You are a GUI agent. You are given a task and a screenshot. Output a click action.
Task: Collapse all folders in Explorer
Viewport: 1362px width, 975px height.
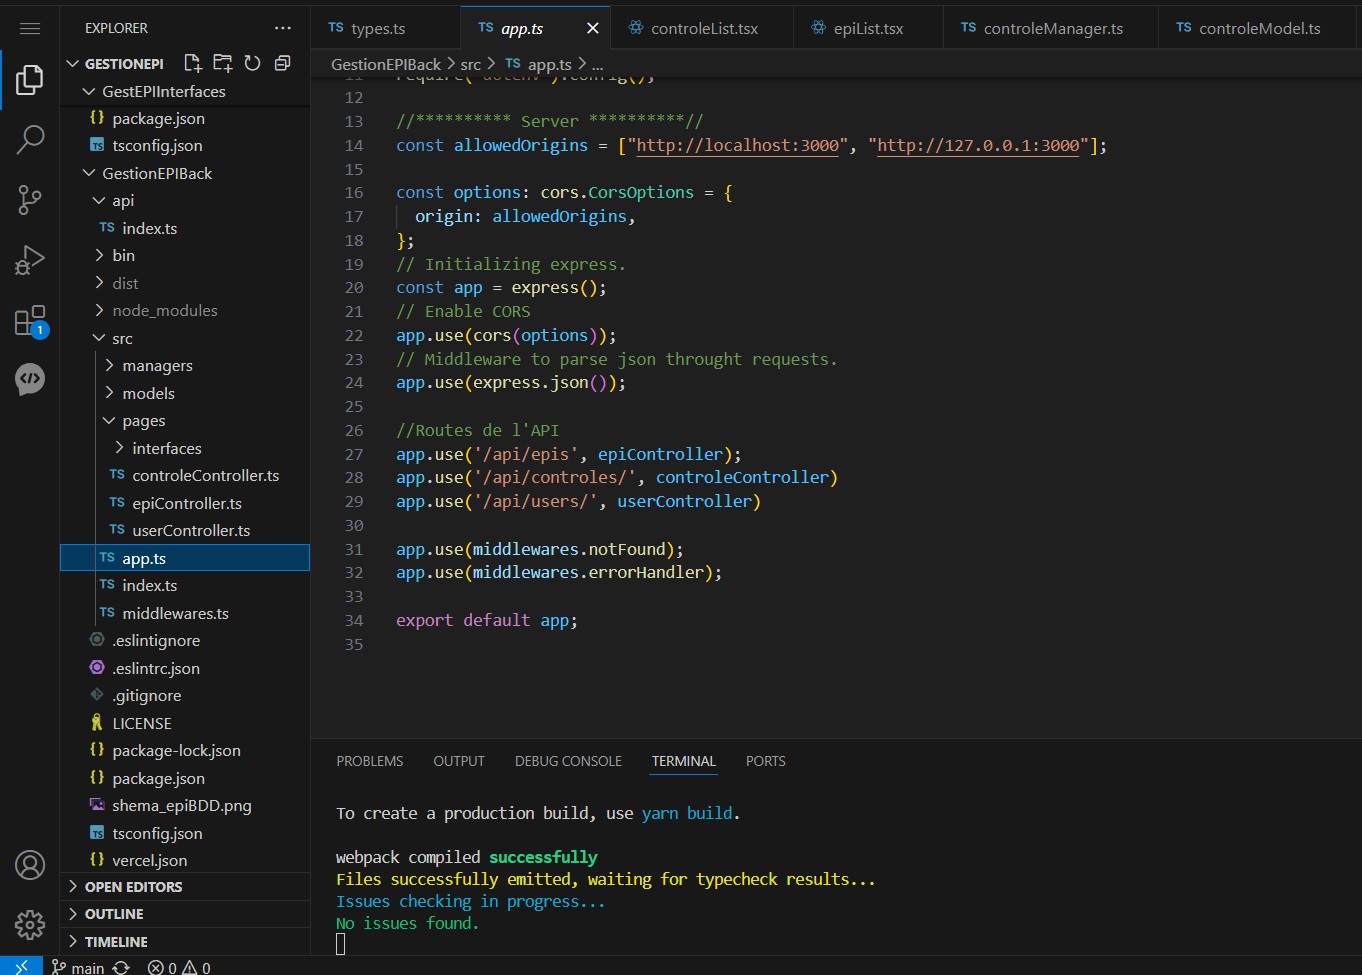(282, 63)
